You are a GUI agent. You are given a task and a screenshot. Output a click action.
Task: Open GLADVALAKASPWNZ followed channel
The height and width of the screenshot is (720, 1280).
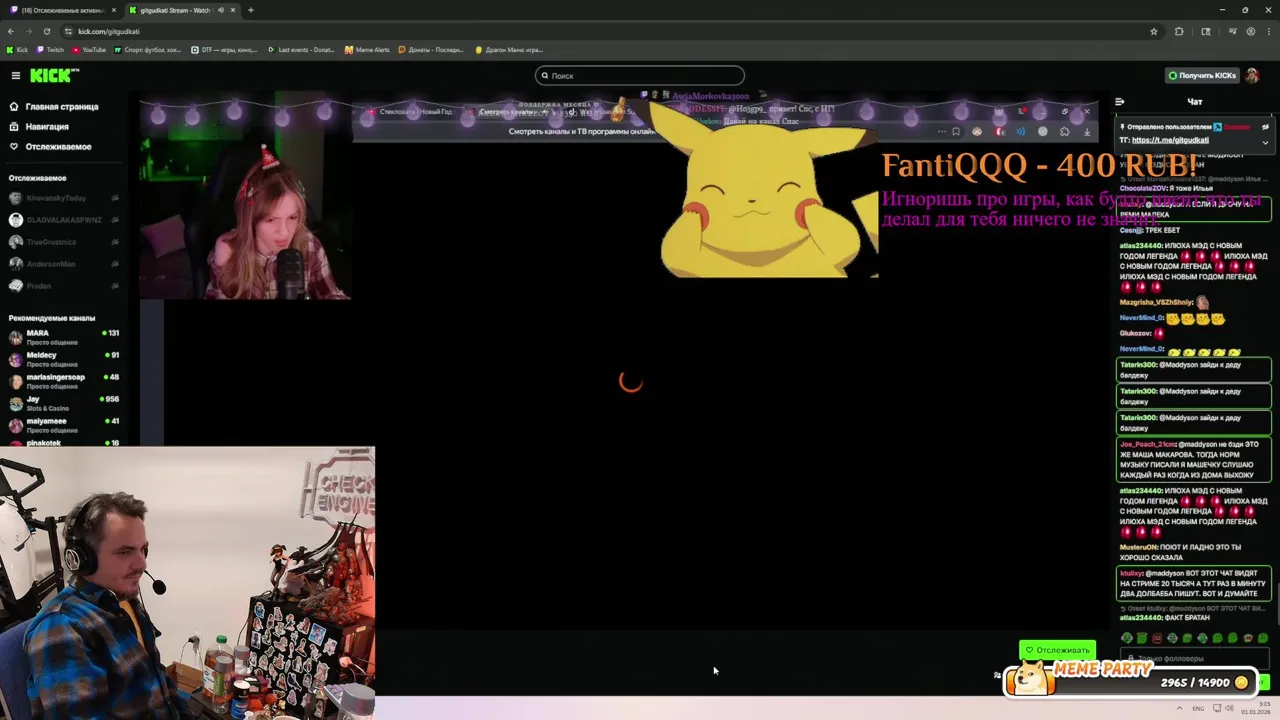(64, 220)
